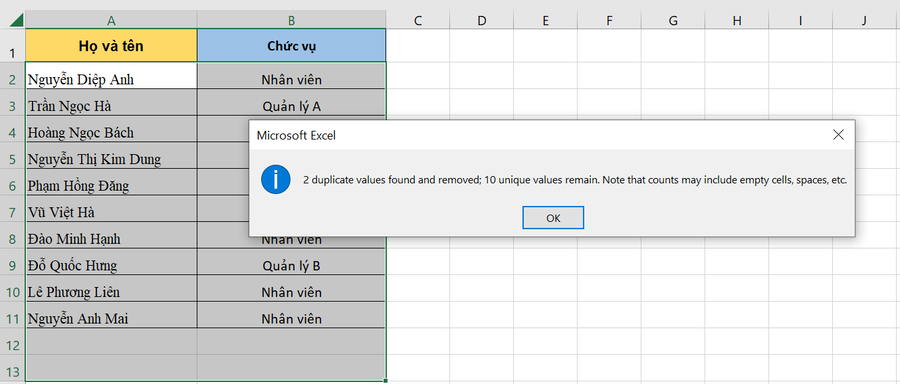Select column G header
900x384 pixels.
(x=673, y=21)
